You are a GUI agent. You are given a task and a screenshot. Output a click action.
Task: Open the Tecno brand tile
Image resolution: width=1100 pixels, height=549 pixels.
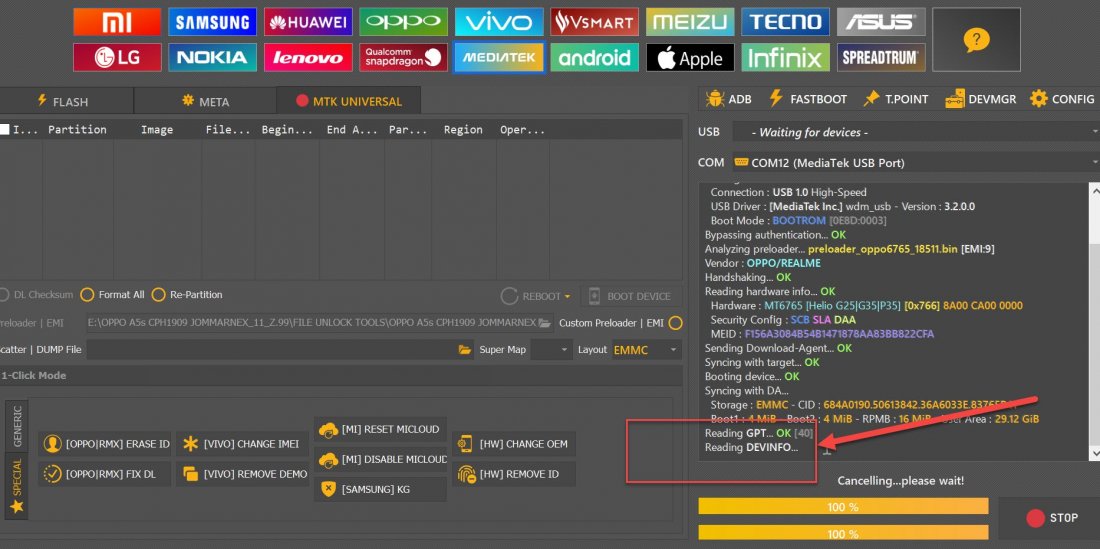coord(785,22)
